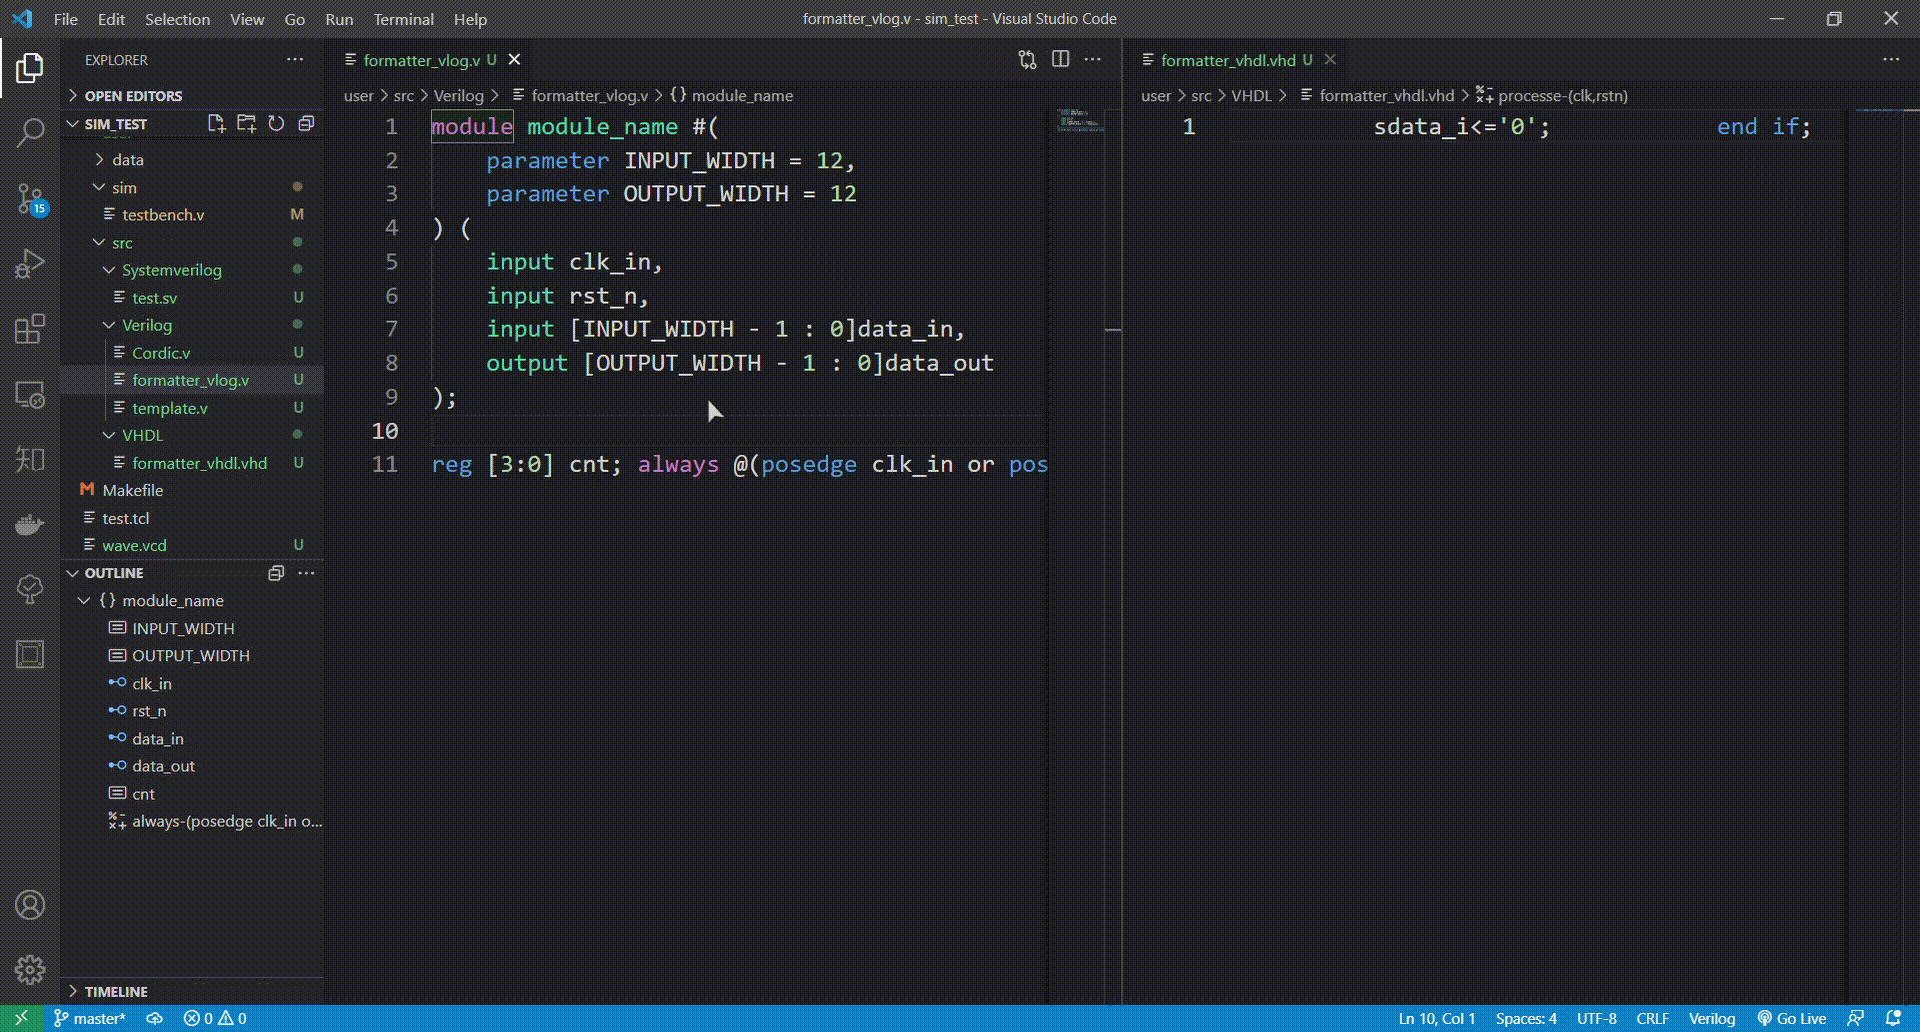Synchronize changes icon in status bar

pos(154,1018)
